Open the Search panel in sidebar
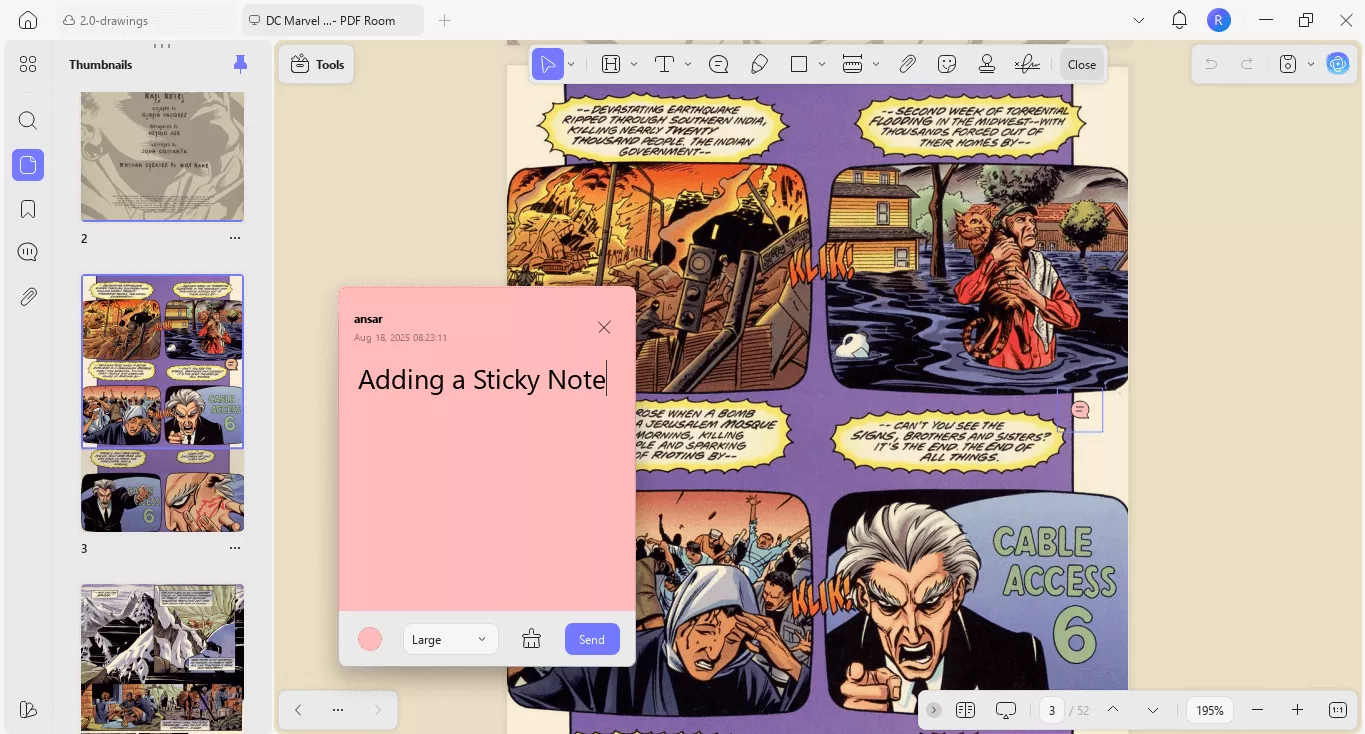1365x734 pixels. pos(28,121)
